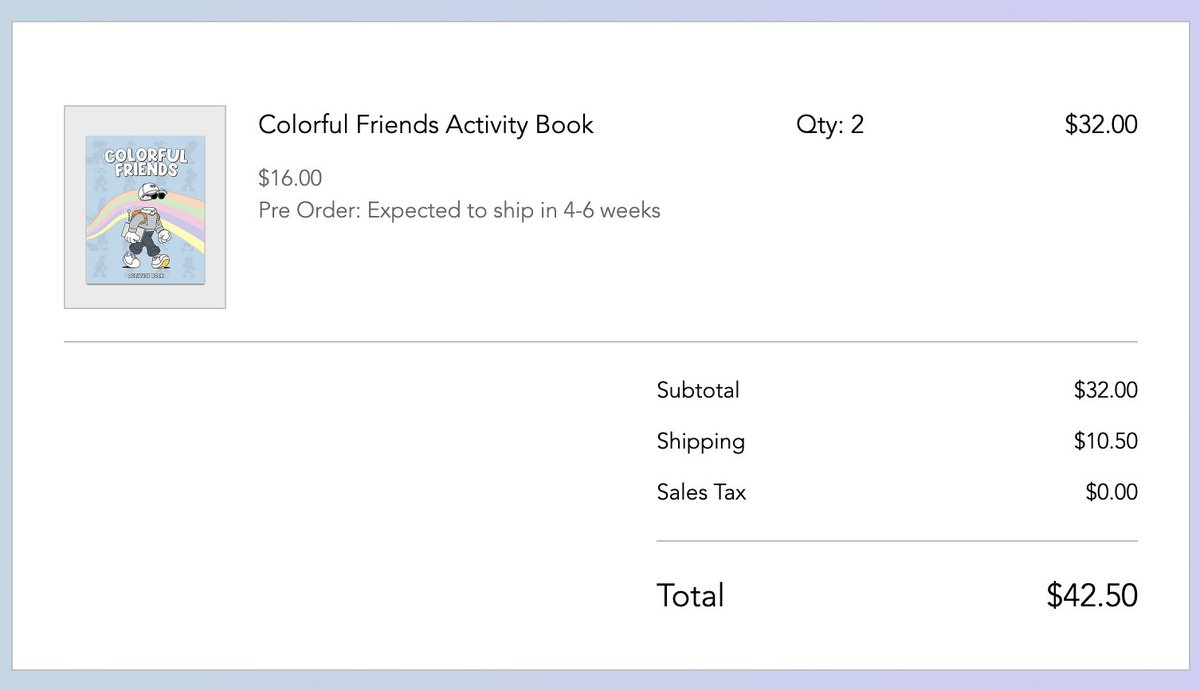Click the Colorful Friends Activity Book title
1200x690 pixels.
[426, 125]
